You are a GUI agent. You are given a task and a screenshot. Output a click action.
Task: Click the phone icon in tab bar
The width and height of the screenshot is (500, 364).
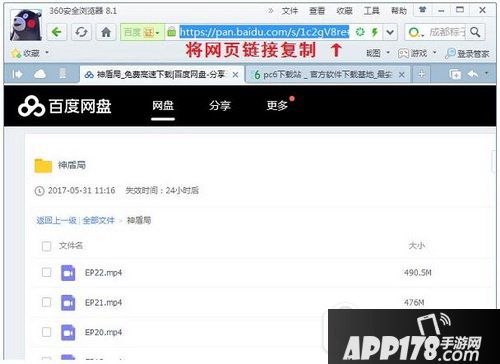tap(62, 74)
